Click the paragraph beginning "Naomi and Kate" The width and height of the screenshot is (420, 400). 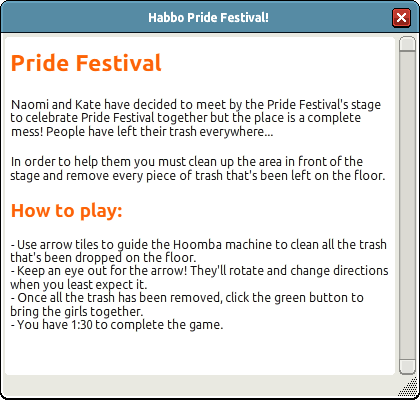point(196,118)
